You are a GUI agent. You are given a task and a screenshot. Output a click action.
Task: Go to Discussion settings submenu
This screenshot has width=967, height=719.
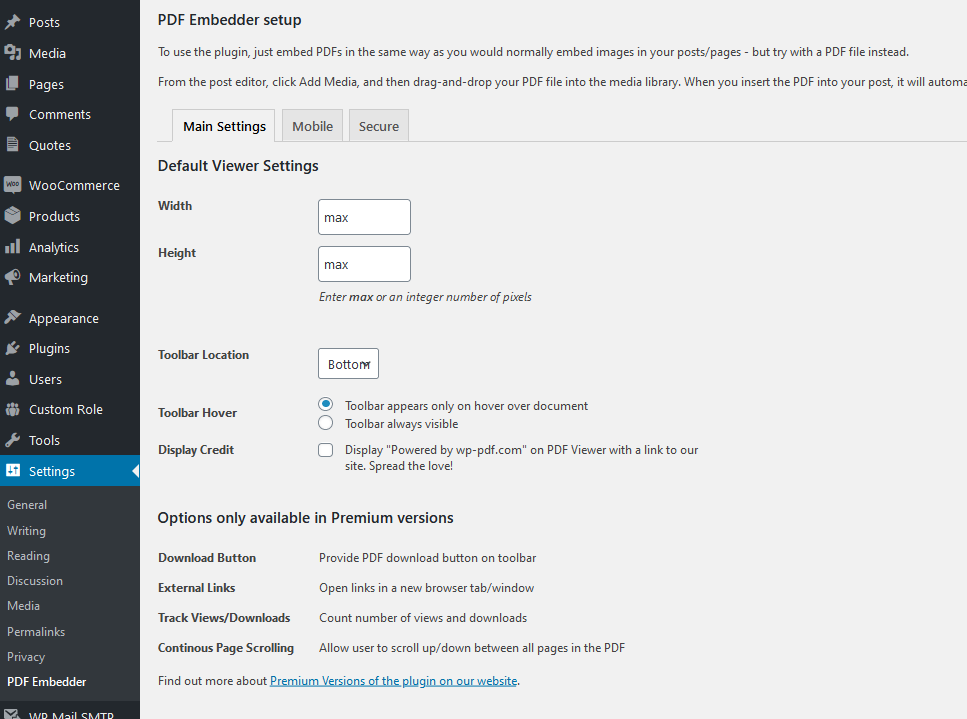[x=35, y=581]
